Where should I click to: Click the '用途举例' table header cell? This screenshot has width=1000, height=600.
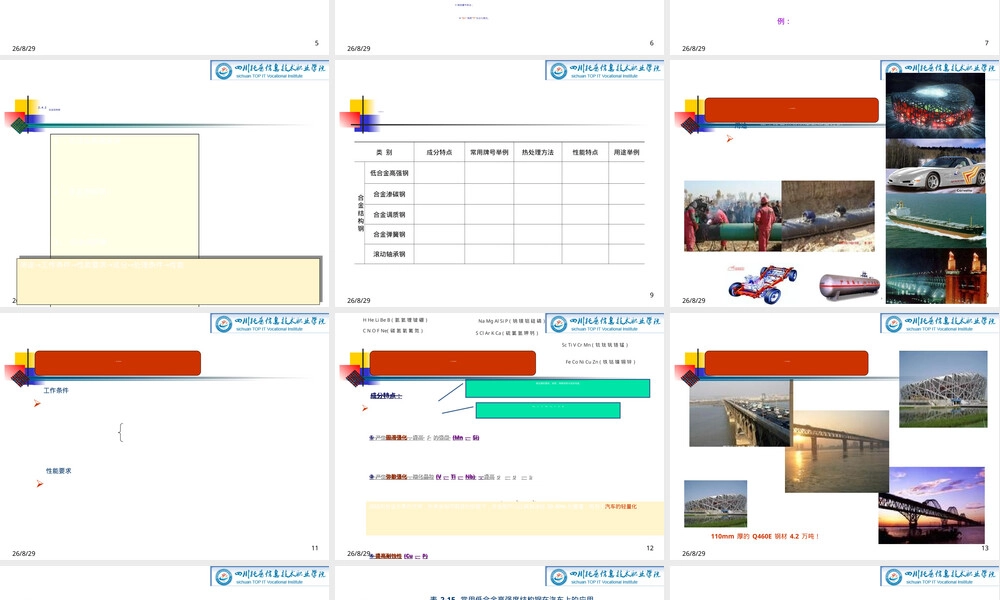coord(626,152)
